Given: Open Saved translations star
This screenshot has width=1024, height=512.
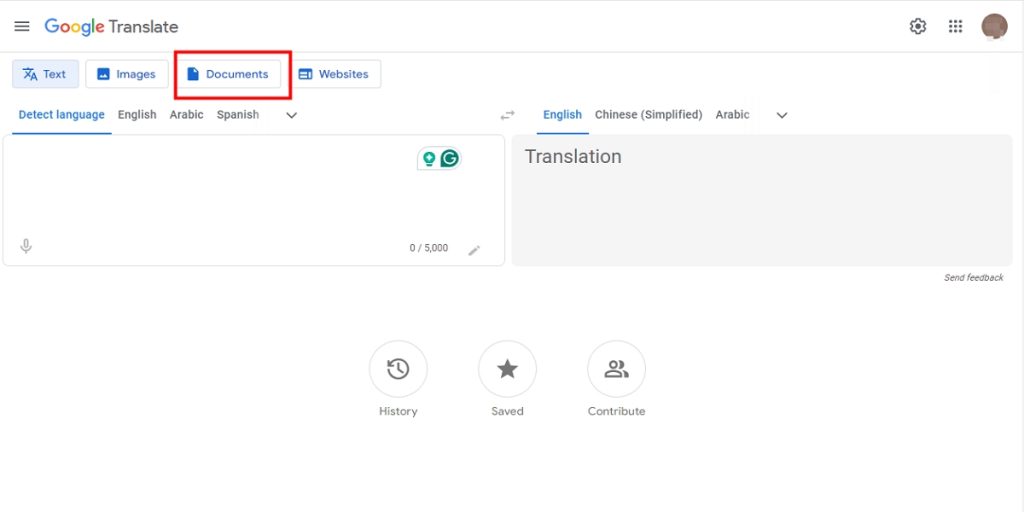Looking at the screenshot, I should click(x=507, y=369).
